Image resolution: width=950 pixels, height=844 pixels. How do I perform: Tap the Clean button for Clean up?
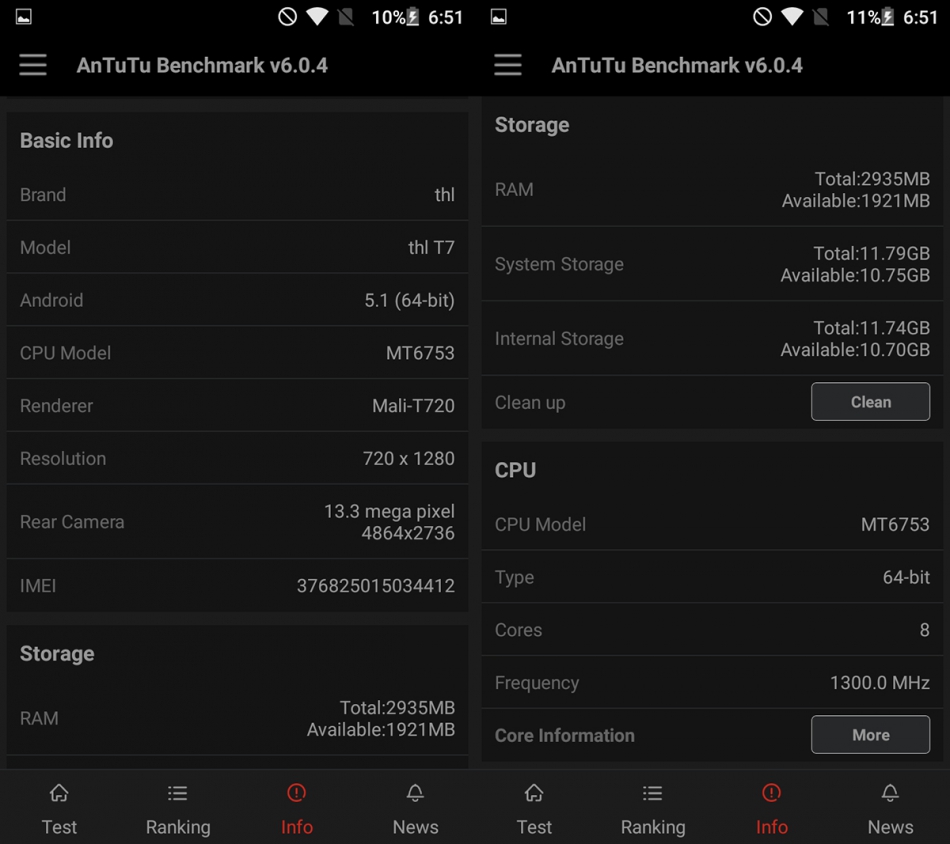point(871,402)
